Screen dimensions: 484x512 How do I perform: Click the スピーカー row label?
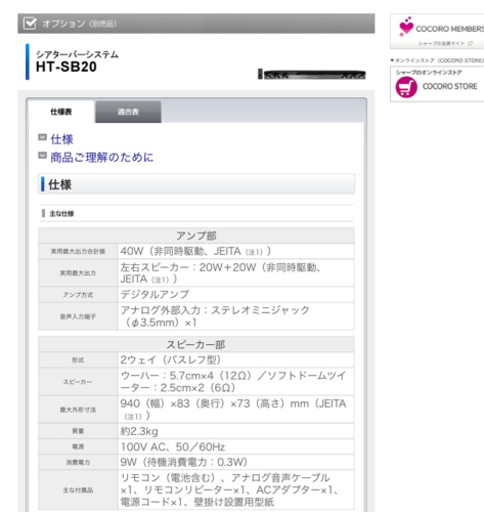78,382
